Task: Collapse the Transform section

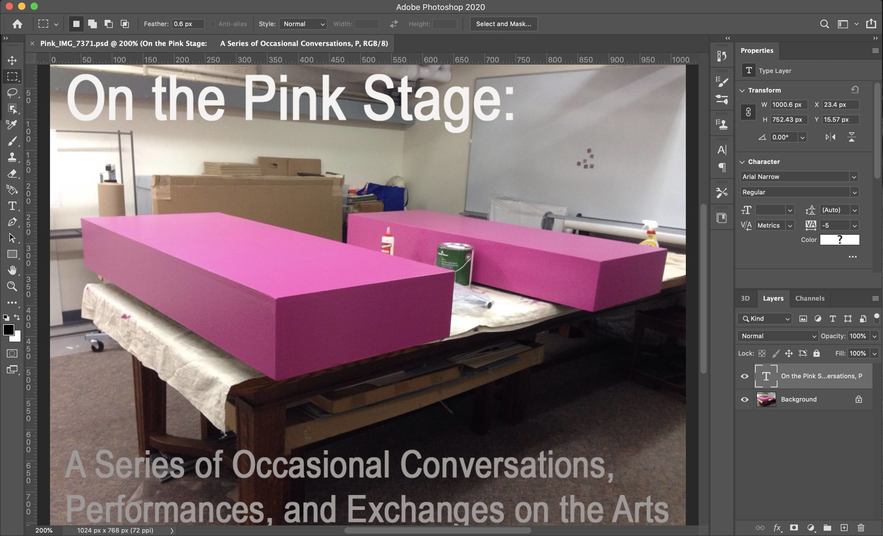Action: coord(743,90)
